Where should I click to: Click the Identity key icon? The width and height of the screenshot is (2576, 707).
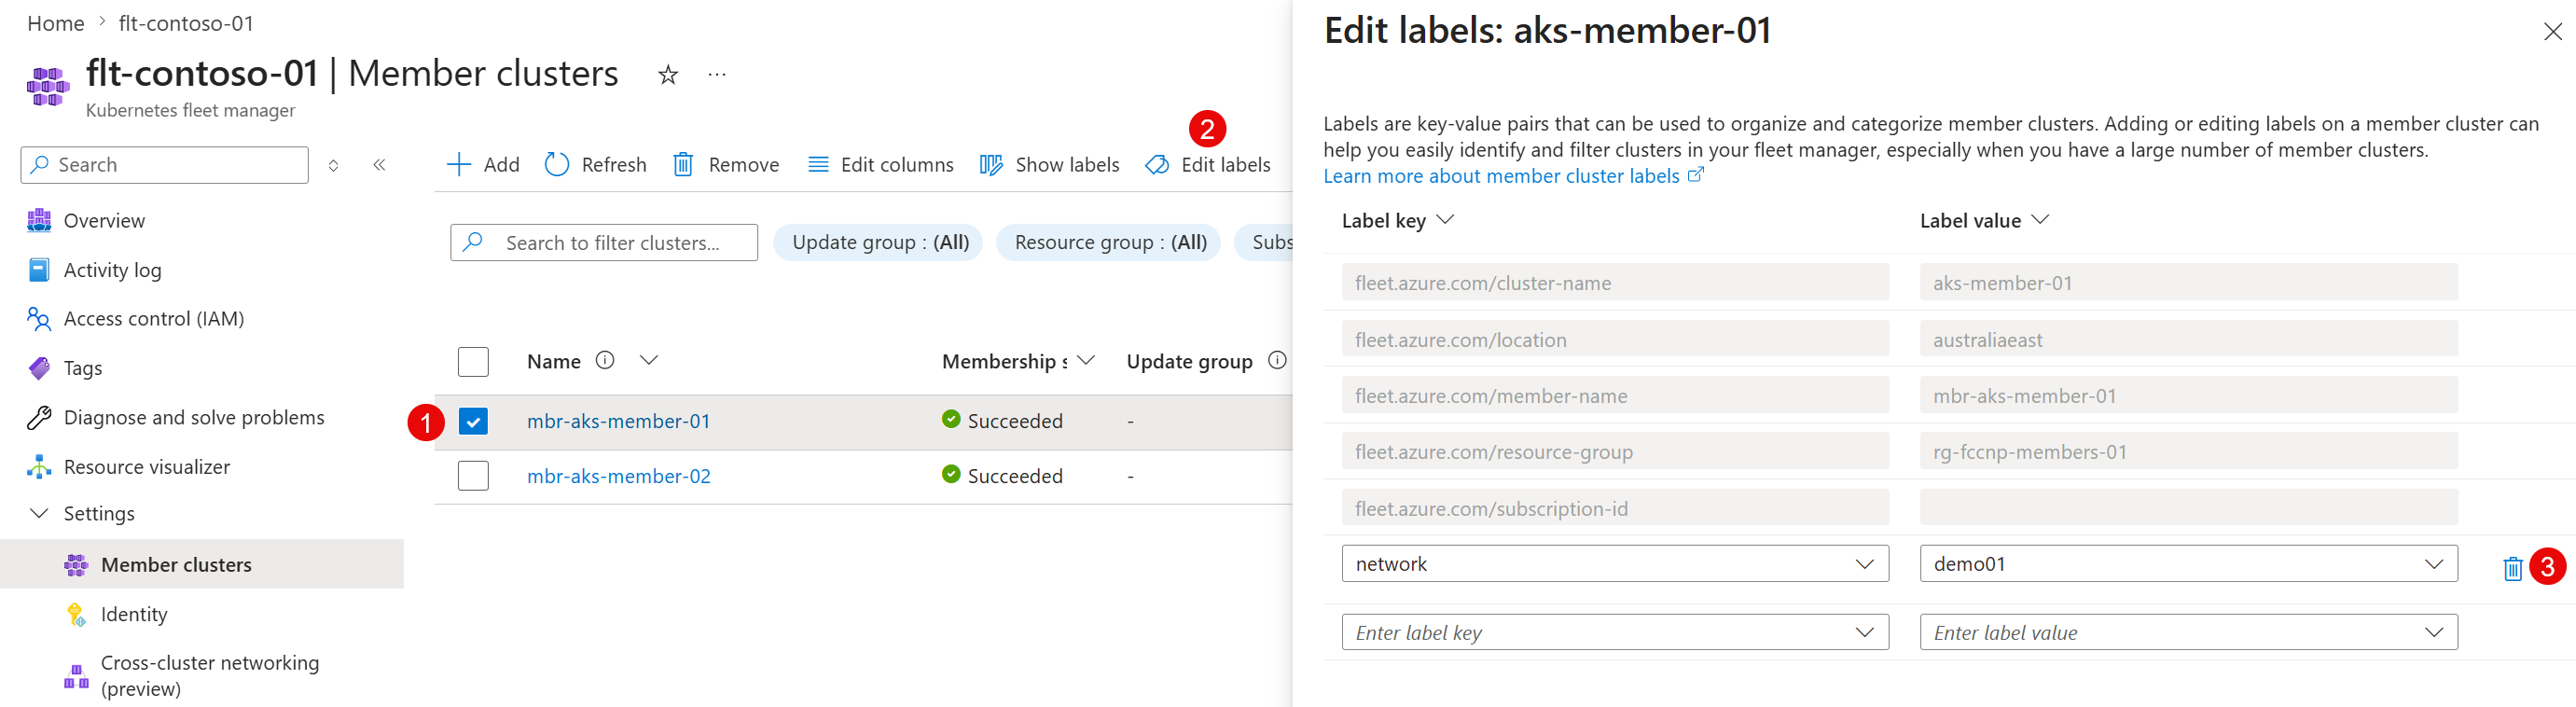pos(76,614)
